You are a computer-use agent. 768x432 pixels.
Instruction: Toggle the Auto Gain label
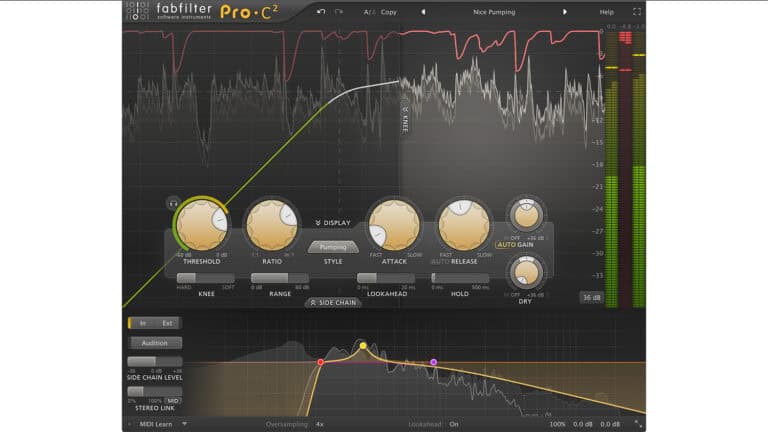[x=515, y=244]
